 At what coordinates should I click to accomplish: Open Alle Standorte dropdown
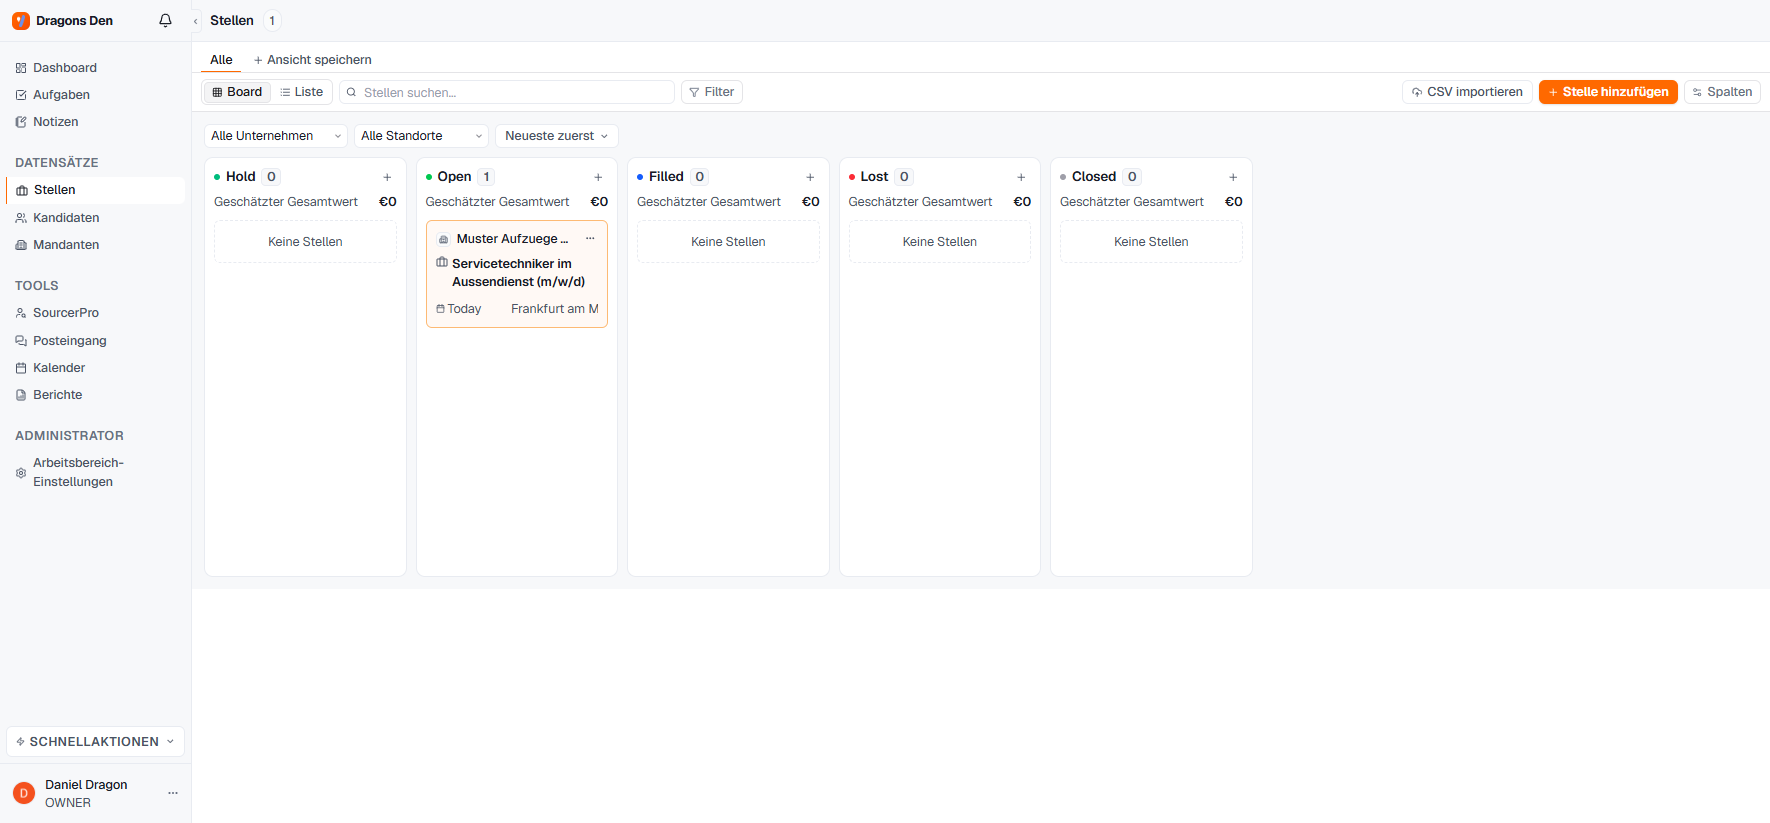[421, 136]
